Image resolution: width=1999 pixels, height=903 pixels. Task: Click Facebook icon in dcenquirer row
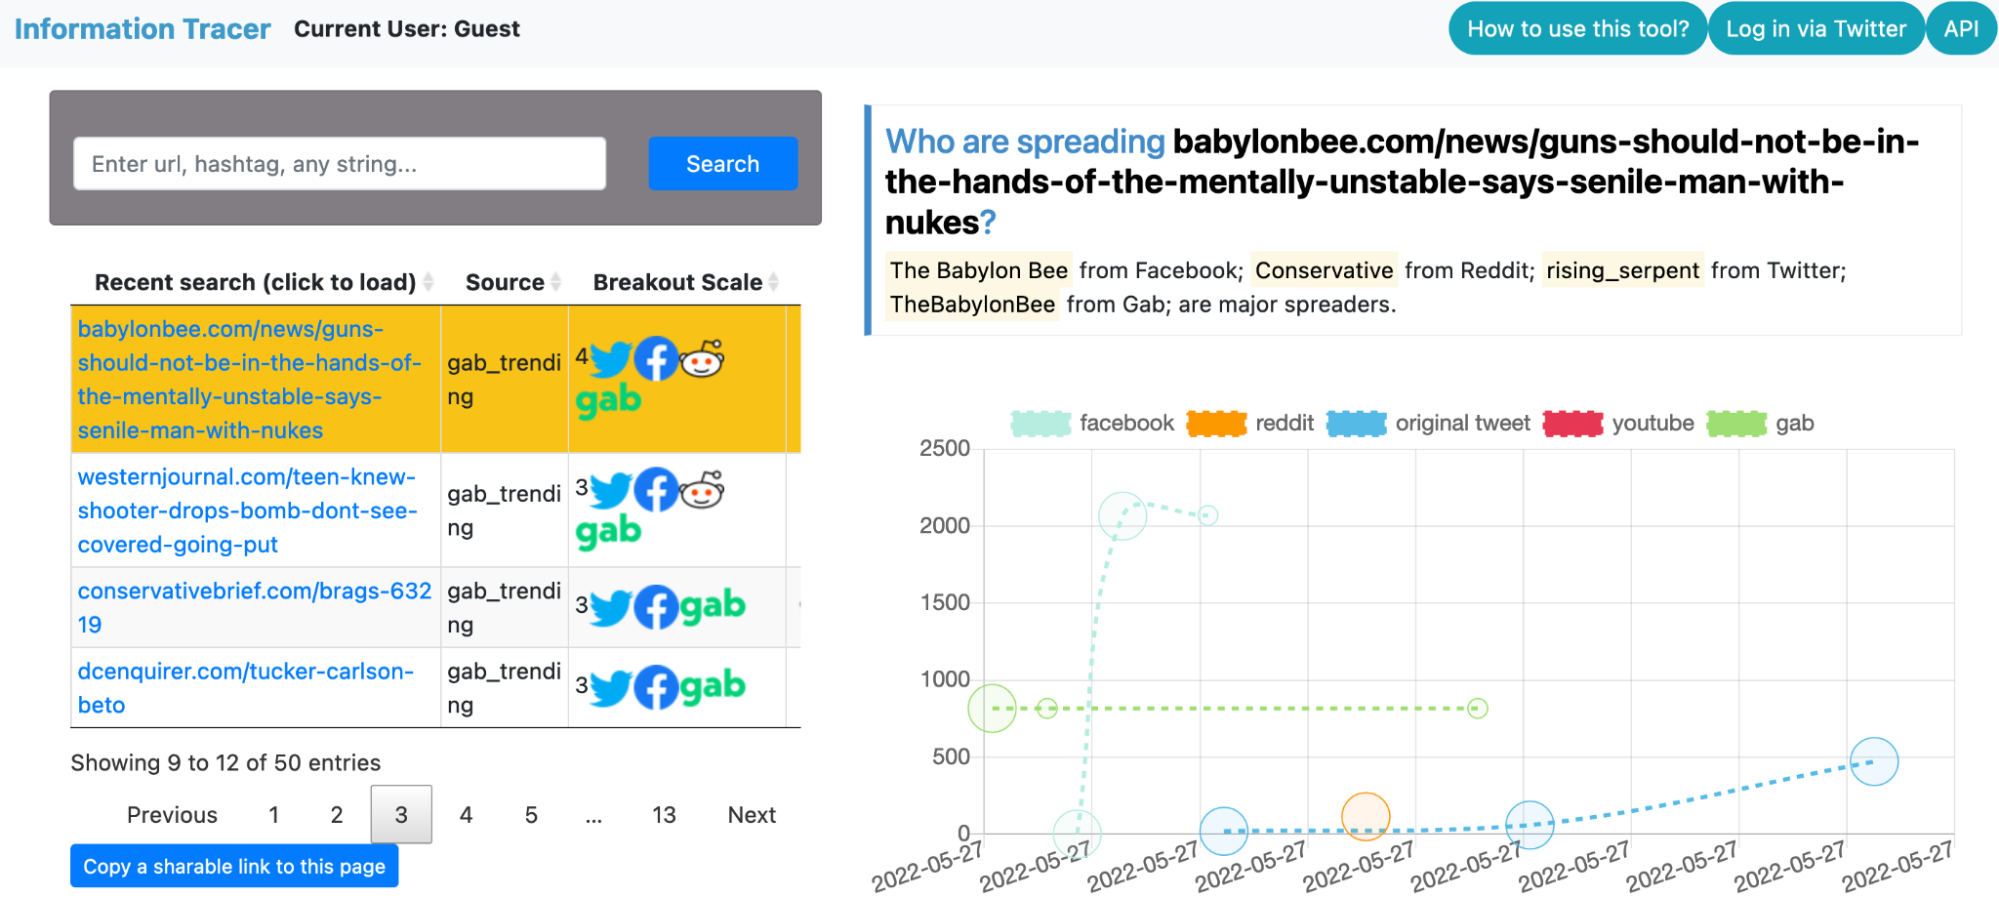coord(656,688)
